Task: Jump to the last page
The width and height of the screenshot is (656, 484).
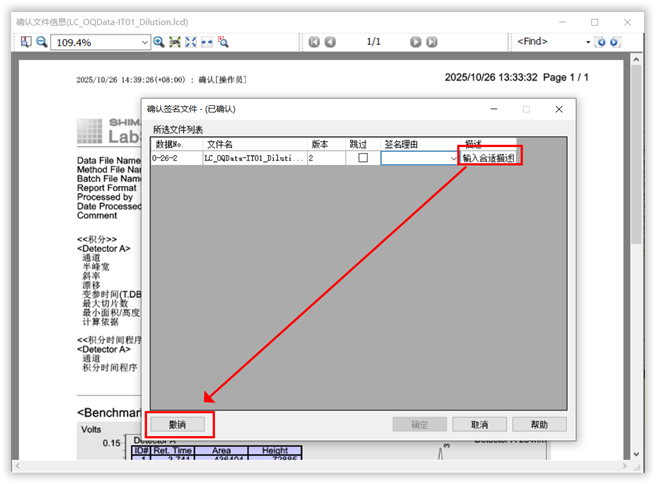Action: [x=432, y=42]
